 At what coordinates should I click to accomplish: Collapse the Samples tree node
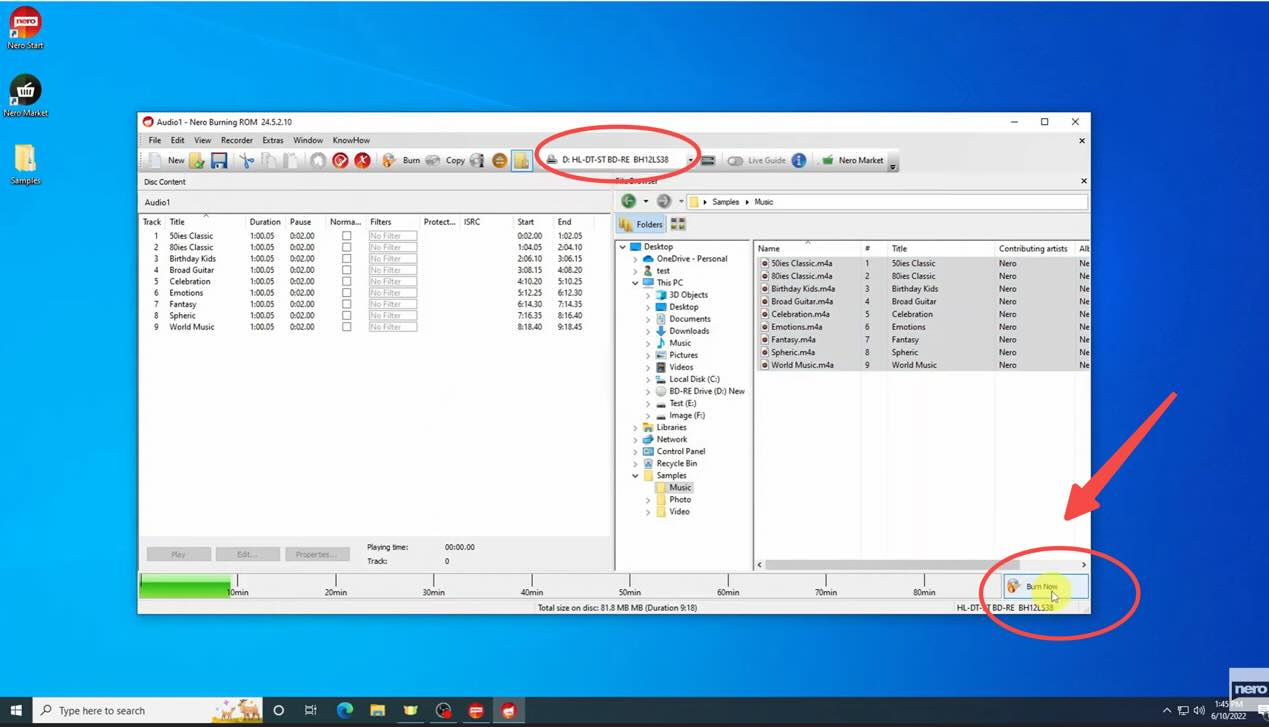coord(635,475)
